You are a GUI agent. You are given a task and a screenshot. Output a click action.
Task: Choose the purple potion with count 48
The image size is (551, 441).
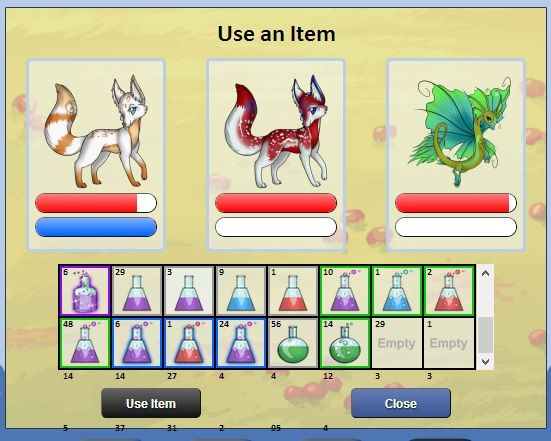click(x=85, y=343)
